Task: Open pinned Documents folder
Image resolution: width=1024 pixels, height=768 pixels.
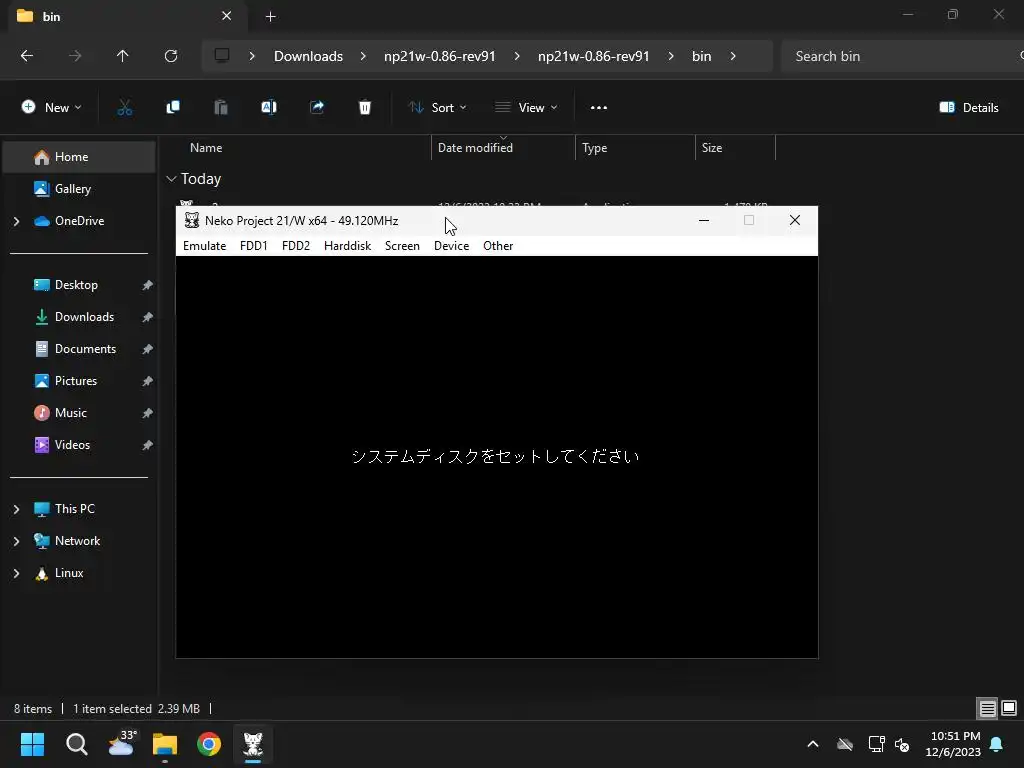Action: tap(86, 349)
